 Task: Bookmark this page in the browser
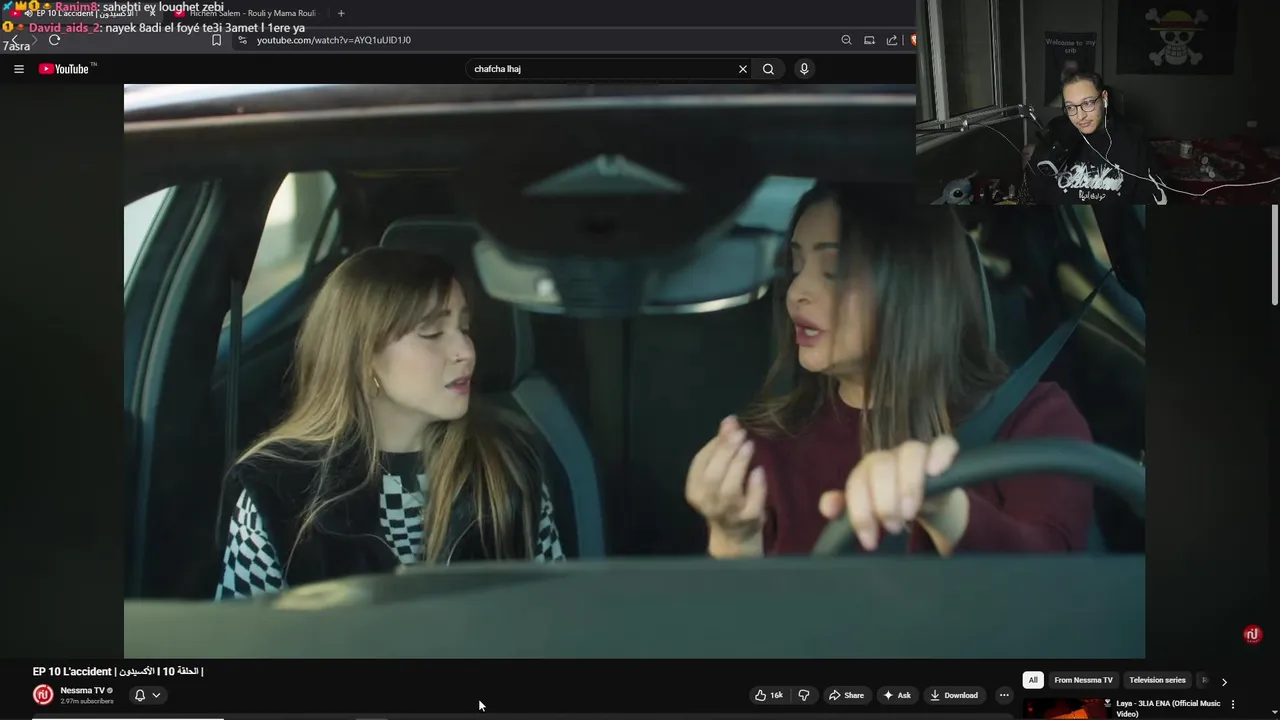pos(216,40)
